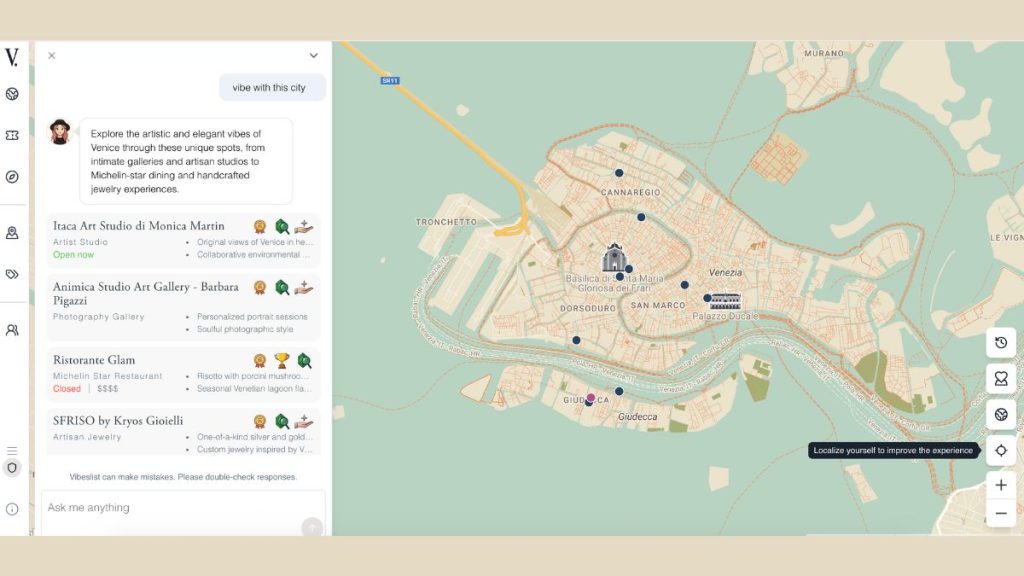1024x576 pixels.
Task: Open the Ristorante Glam listing
Action: tap(184, 374)
